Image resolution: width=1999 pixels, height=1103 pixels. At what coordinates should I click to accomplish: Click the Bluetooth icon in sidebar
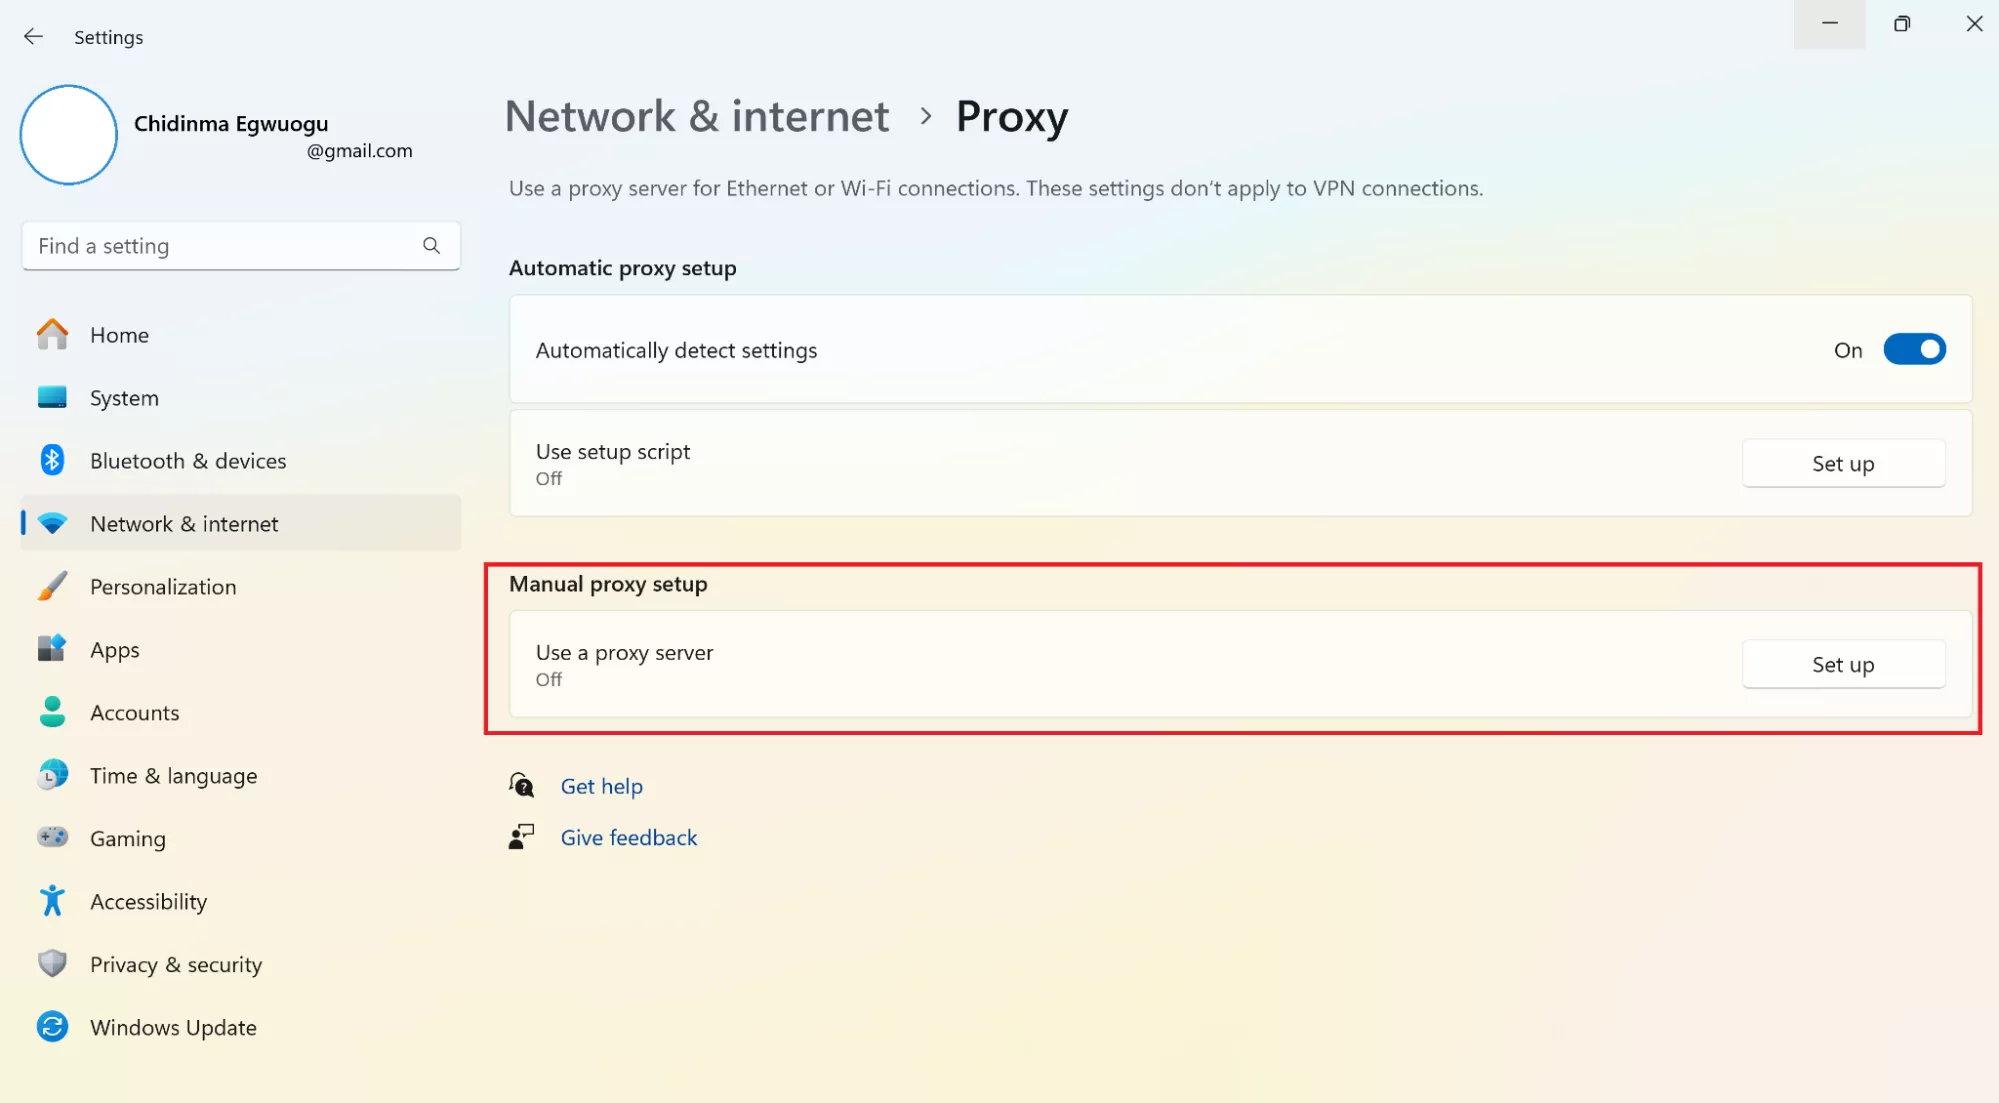click(52, 460)
